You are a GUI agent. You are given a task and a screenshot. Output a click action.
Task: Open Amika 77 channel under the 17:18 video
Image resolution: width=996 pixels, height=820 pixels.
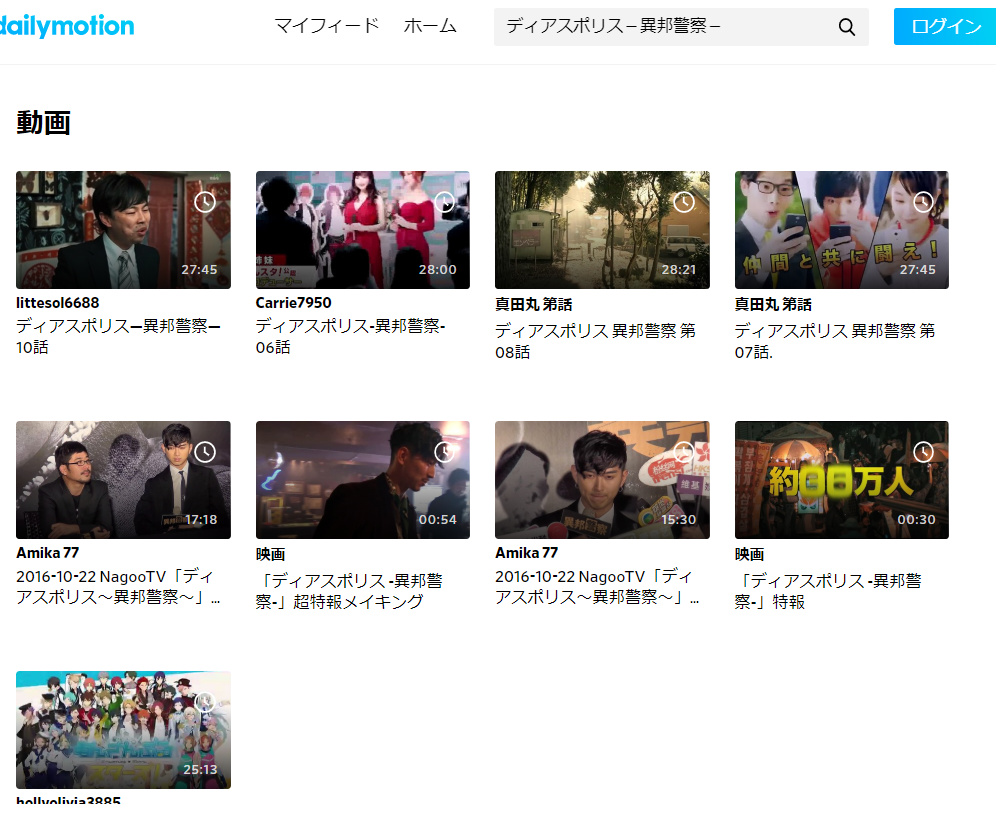tap(48, 553)
